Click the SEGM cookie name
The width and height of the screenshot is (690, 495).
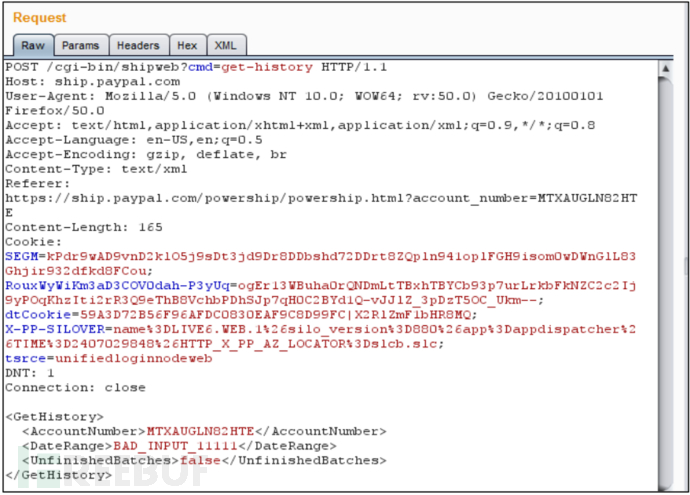point(22,257)
